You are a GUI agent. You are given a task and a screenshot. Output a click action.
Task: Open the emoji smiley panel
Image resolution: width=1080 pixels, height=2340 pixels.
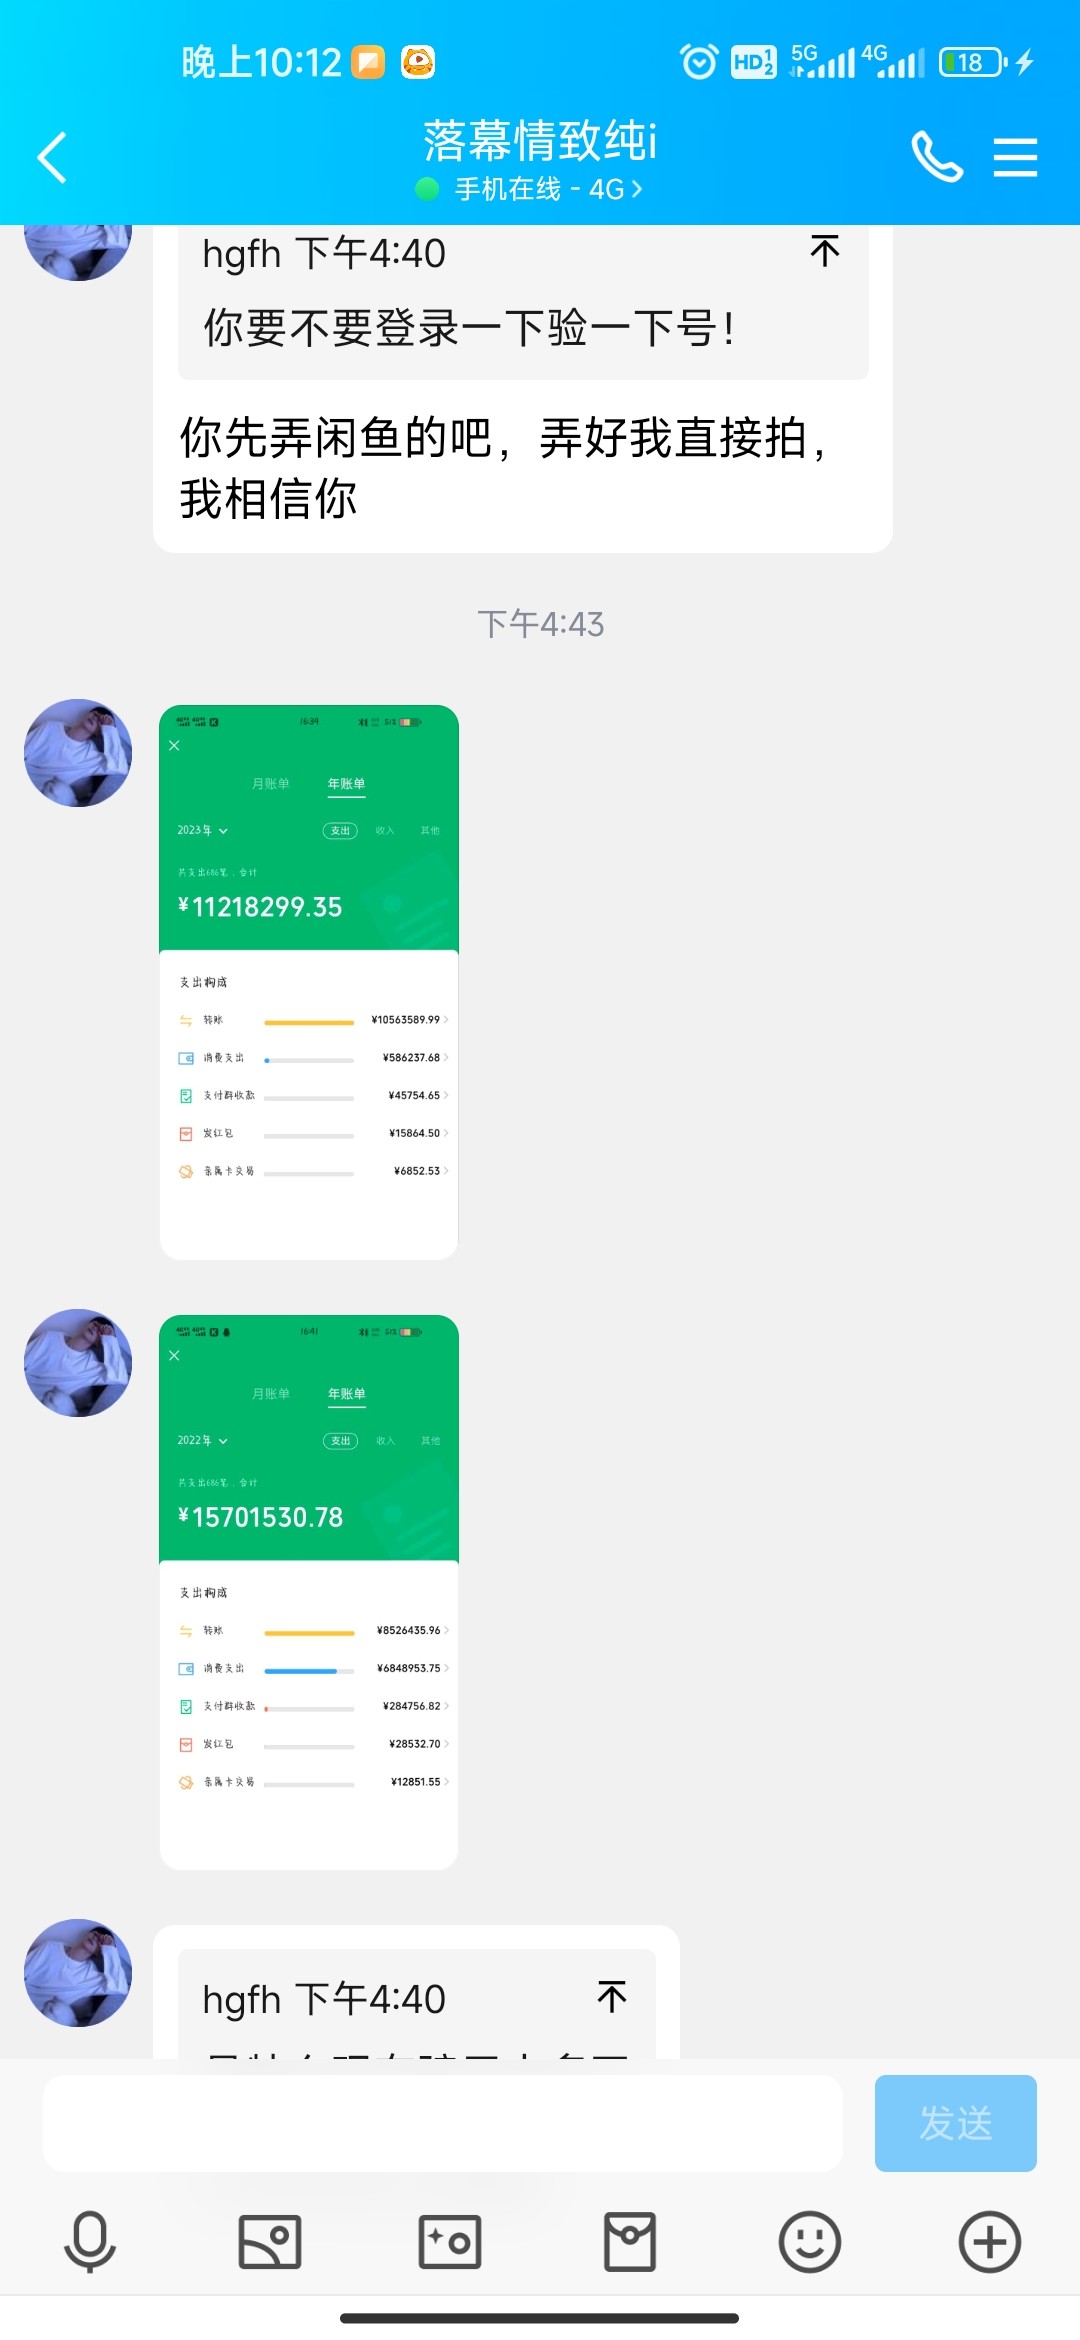coord(810,2241)
